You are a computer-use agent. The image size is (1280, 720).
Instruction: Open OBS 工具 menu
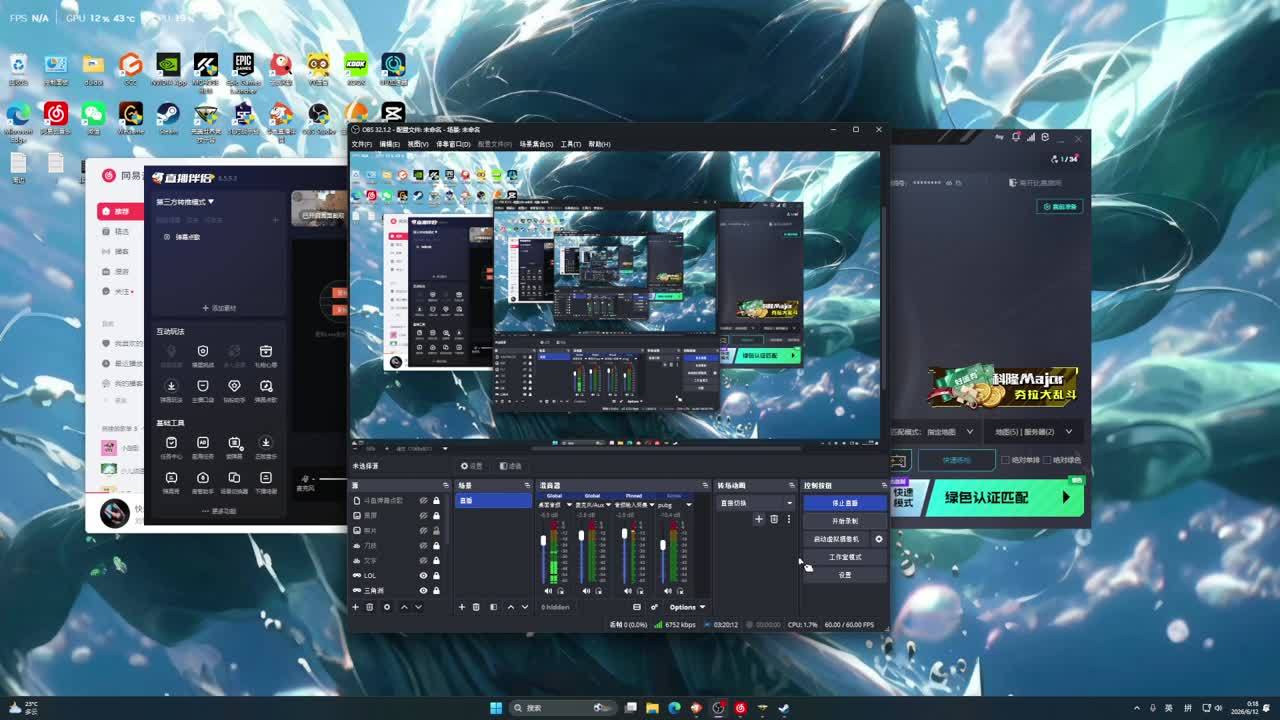570,144
